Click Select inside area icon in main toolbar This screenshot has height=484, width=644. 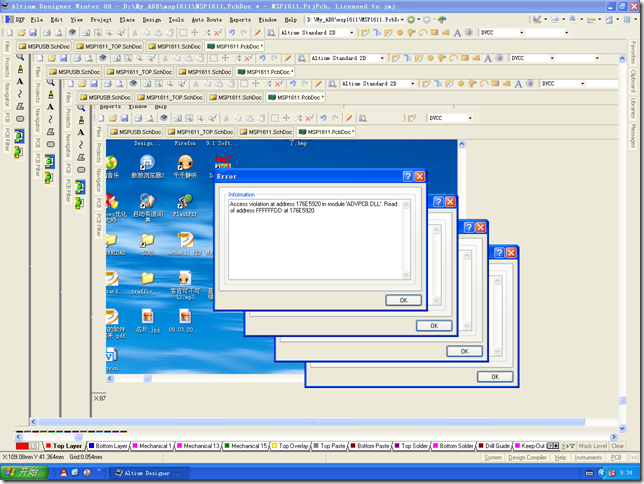tap(183, 32)
